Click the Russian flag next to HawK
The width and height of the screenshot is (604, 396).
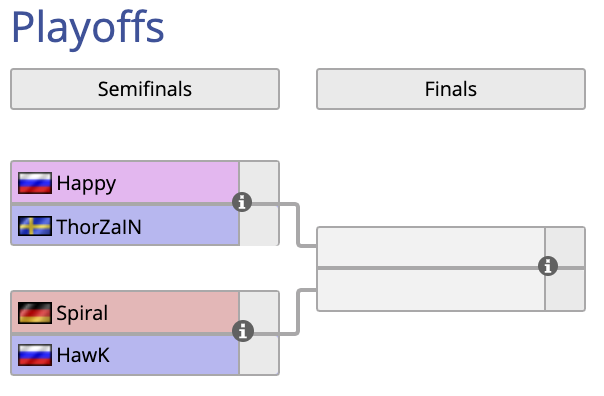click(x=35, y=355)
